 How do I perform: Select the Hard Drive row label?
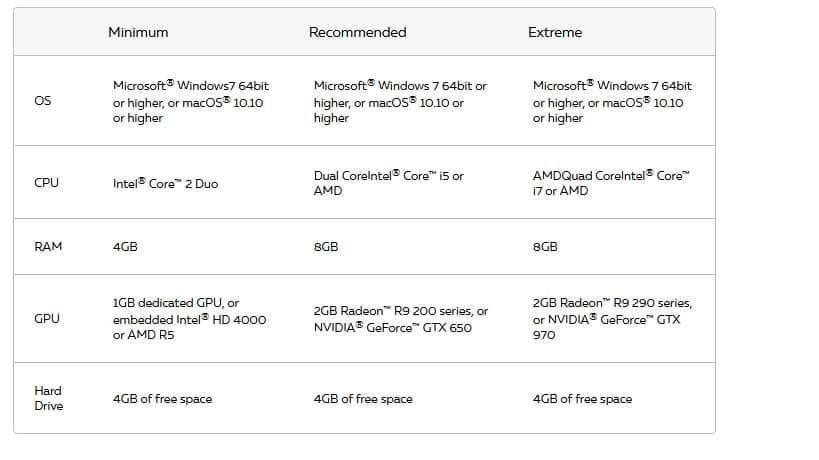coord(49,398)
